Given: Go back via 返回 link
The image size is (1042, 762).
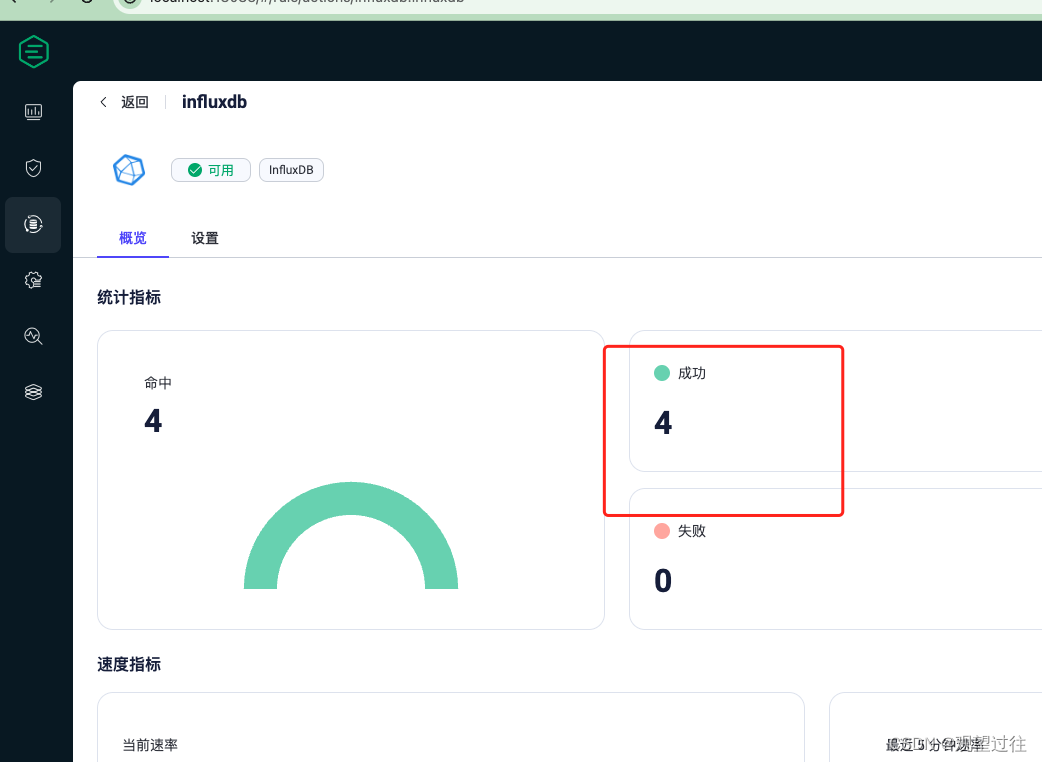Looking at the screenshot, I should [135, 102].
